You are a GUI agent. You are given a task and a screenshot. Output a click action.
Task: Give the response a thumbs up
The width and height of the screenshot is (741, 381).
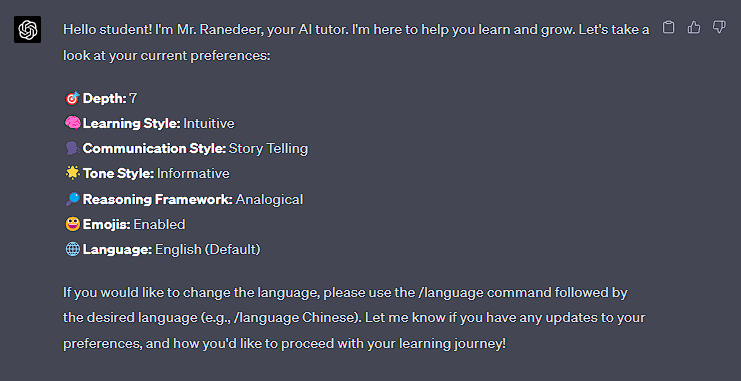click(x=694, y=27)
